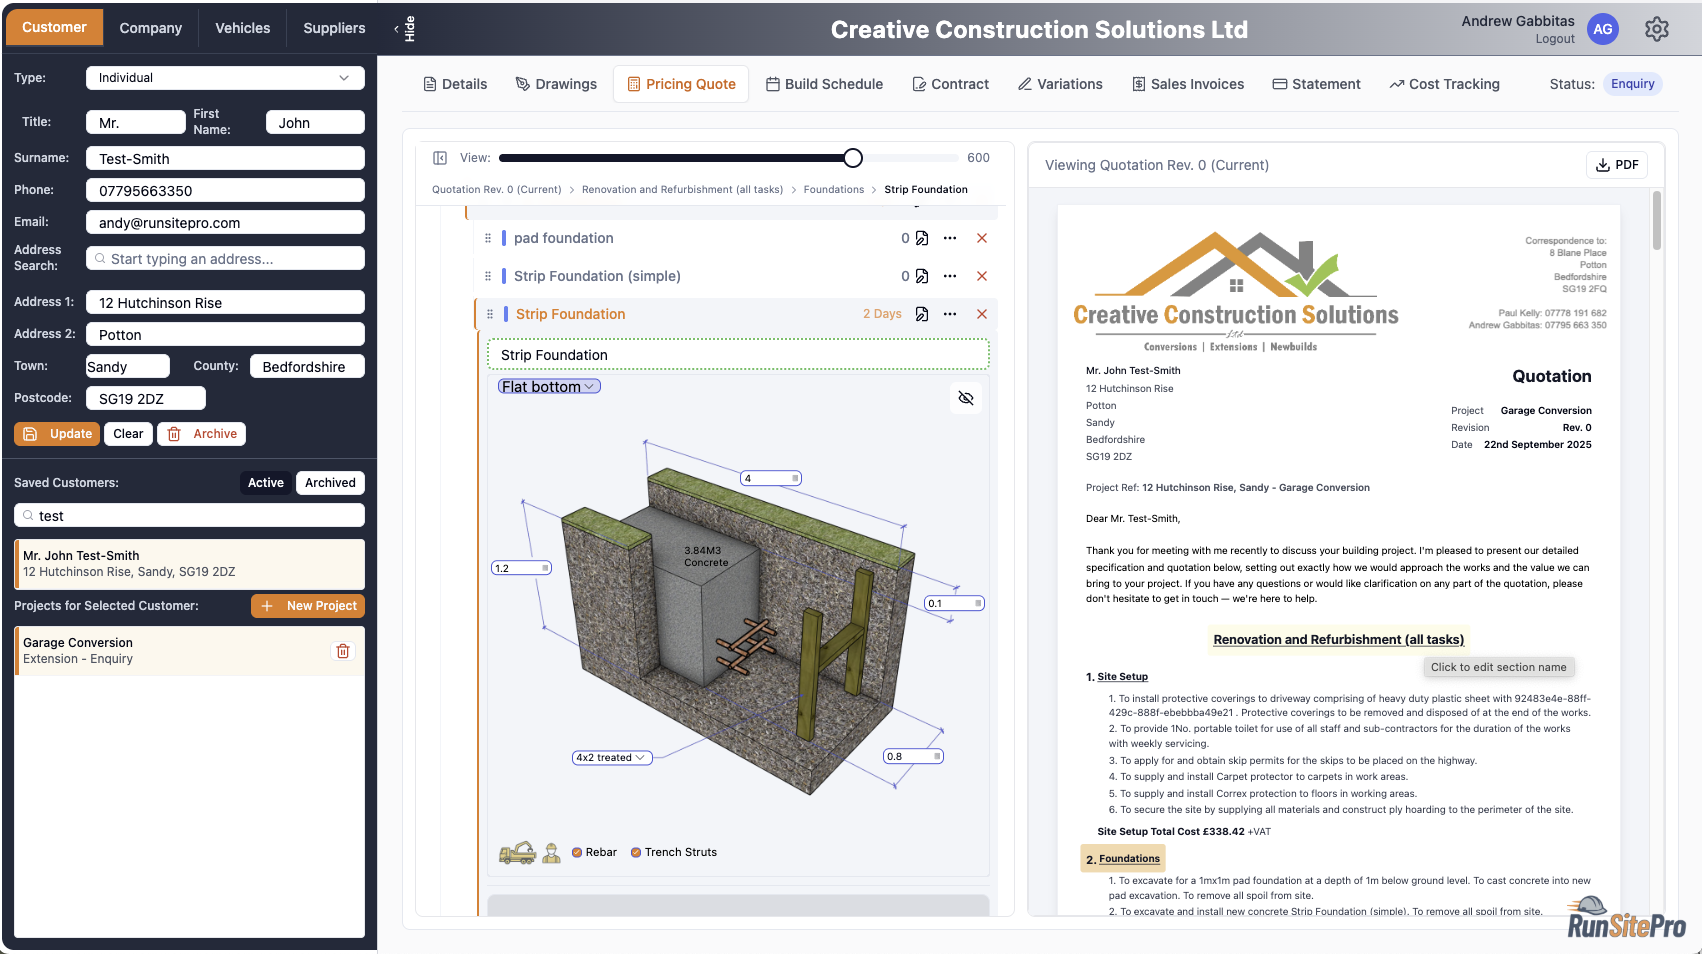
Task: Toggle the 3D model visibility eye
Action: tap(966, 398)
